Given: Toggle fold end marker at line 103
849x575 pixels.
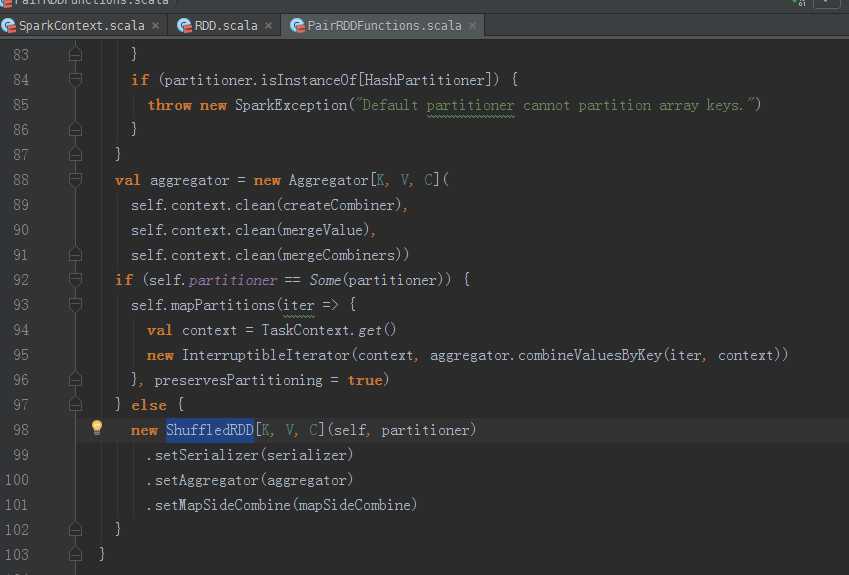Looking at the screenshot, I should [75, 554].
